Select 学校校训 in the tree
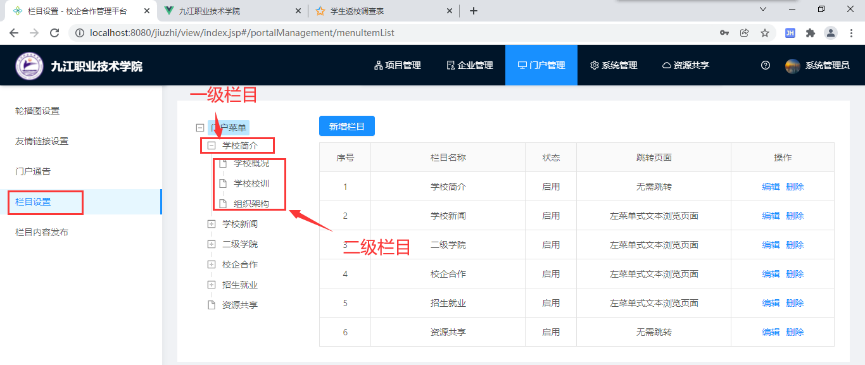The image size is (865, 365). 252,183
